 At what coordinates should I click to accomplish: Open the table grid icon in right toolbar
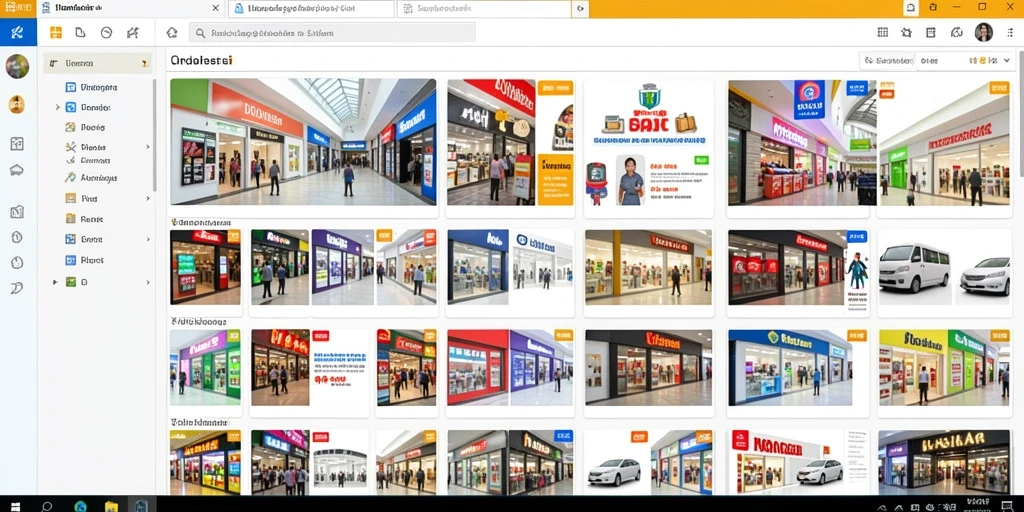[x=883, y=33]
